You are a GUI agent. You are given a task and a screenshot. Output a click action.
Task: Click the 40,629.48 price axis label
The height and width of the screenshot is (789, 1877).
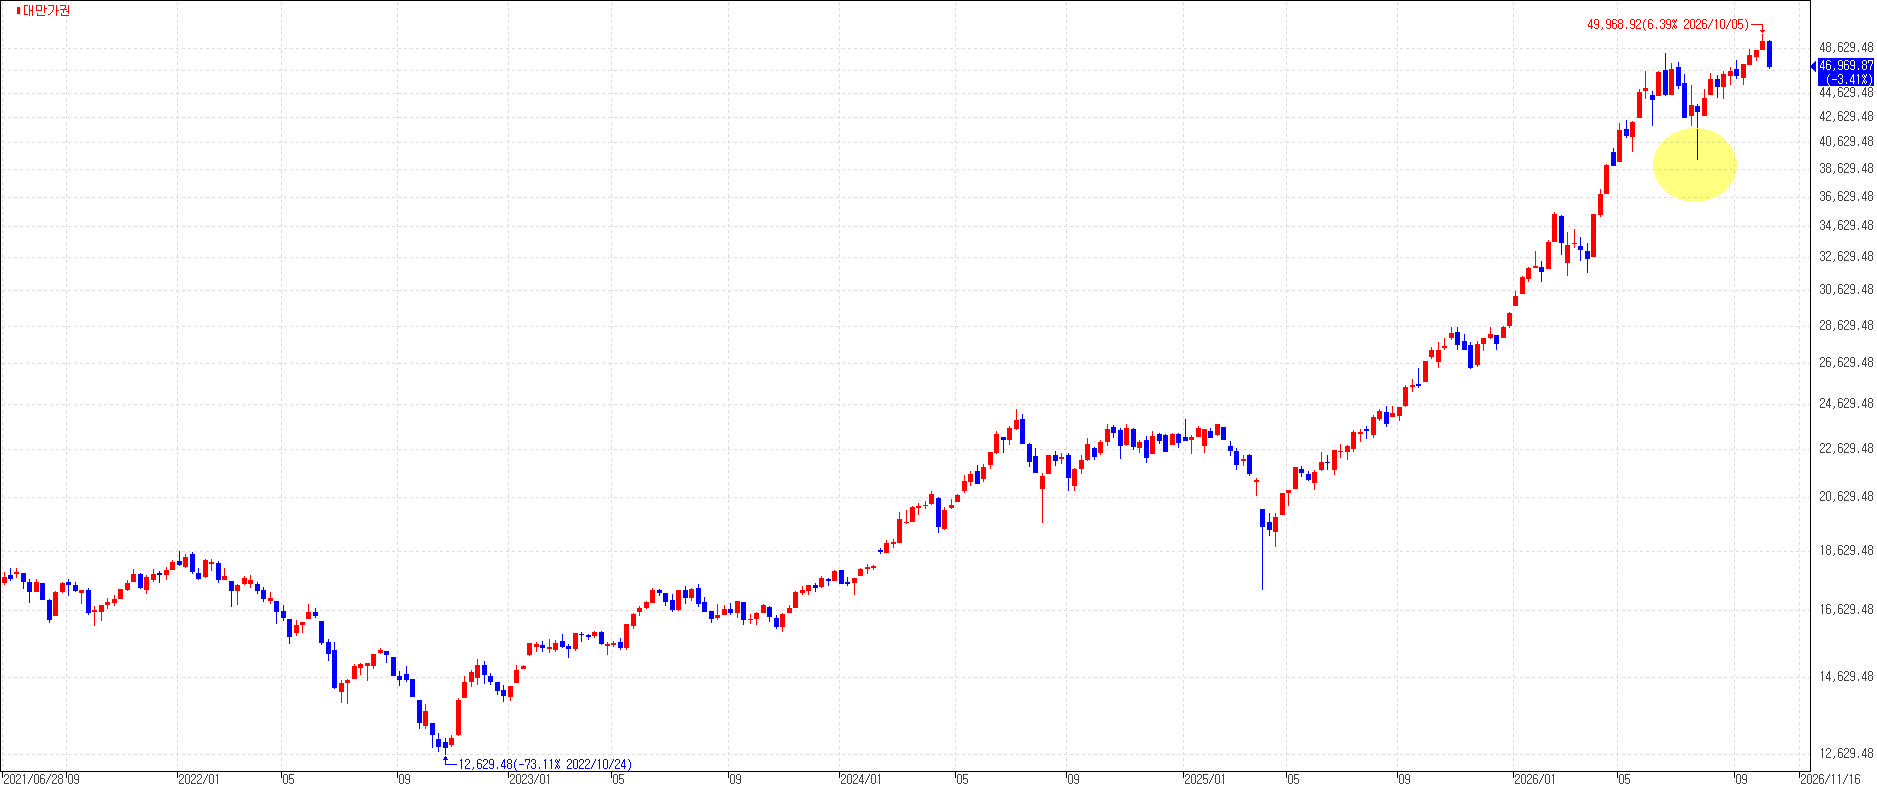[x=1846, y=141]
